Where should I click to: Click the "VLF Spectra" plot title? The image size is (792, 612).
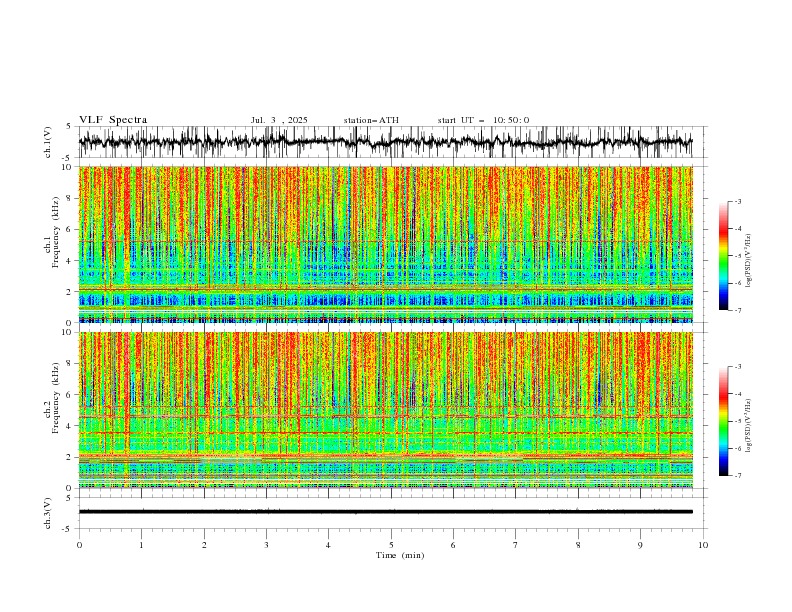[x=113, y=120]
